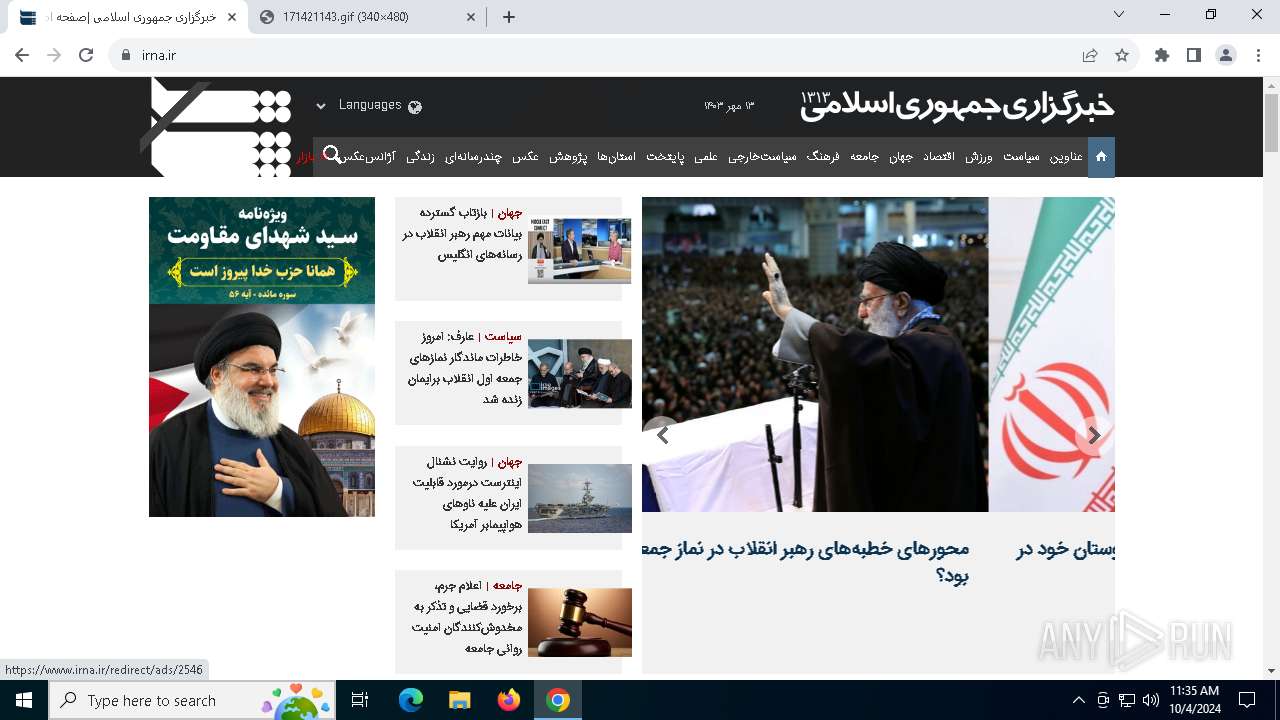Open the فرهنگ navigation item
The width and height of the screenshot is (1280, 720).
[823, 157]
